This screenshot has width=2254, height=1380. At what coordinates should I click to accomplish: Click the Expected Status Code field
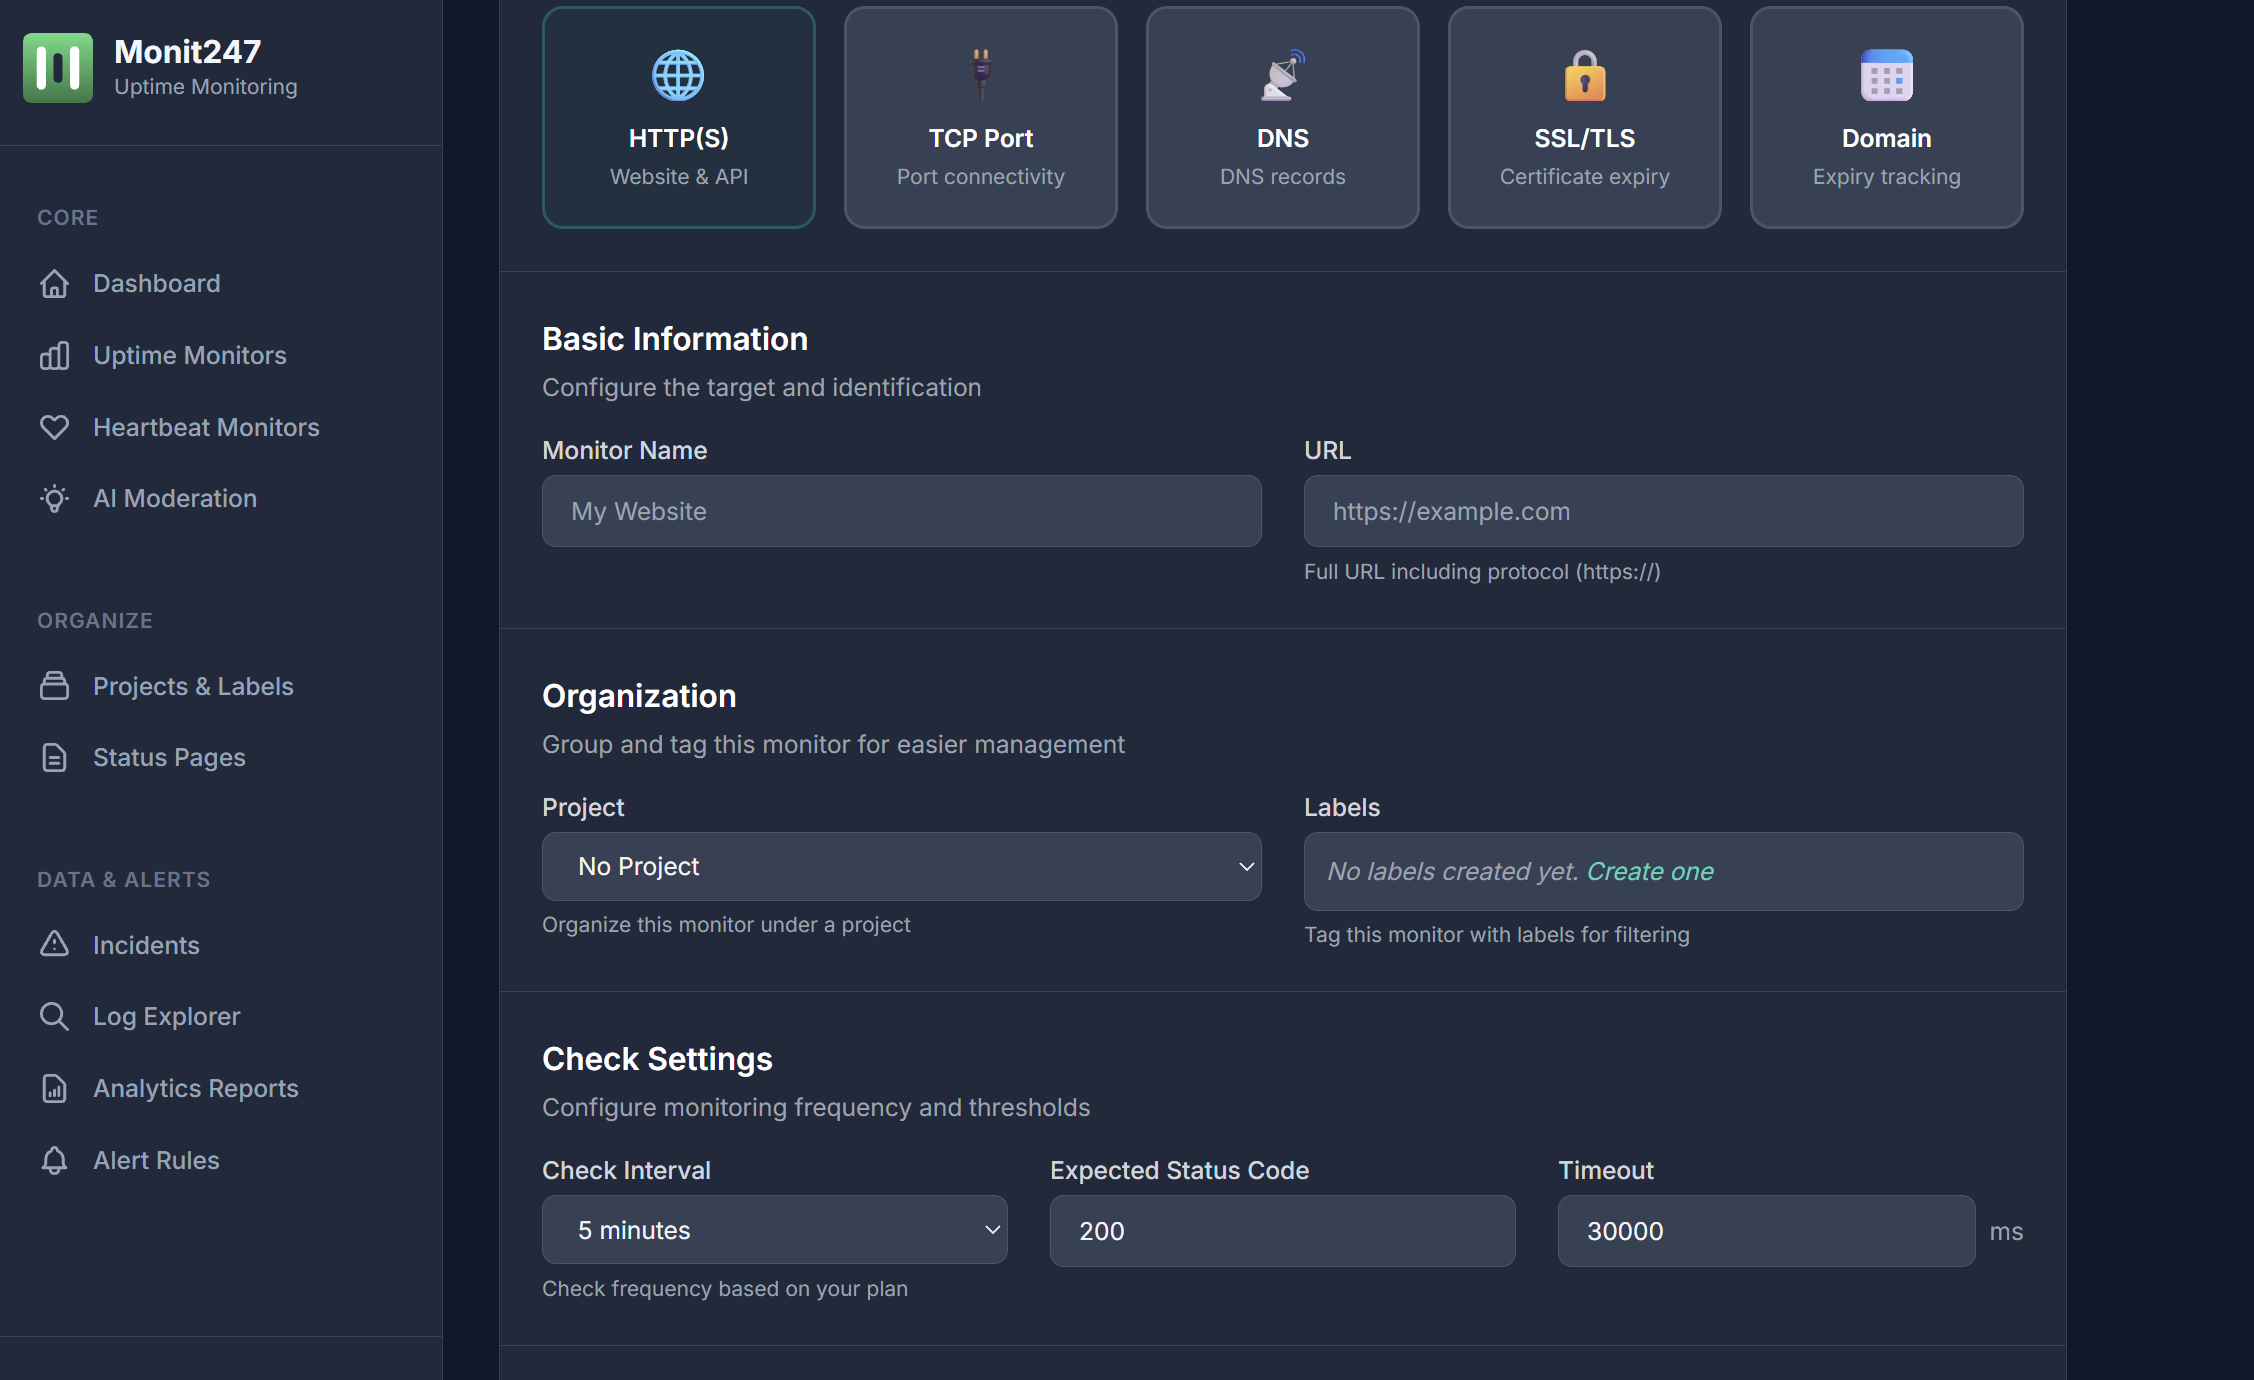coord(1282,1231)
